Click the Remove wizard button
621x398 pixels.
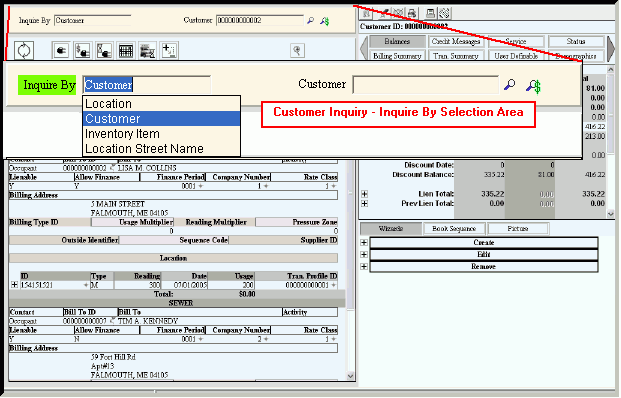(484, 267)
